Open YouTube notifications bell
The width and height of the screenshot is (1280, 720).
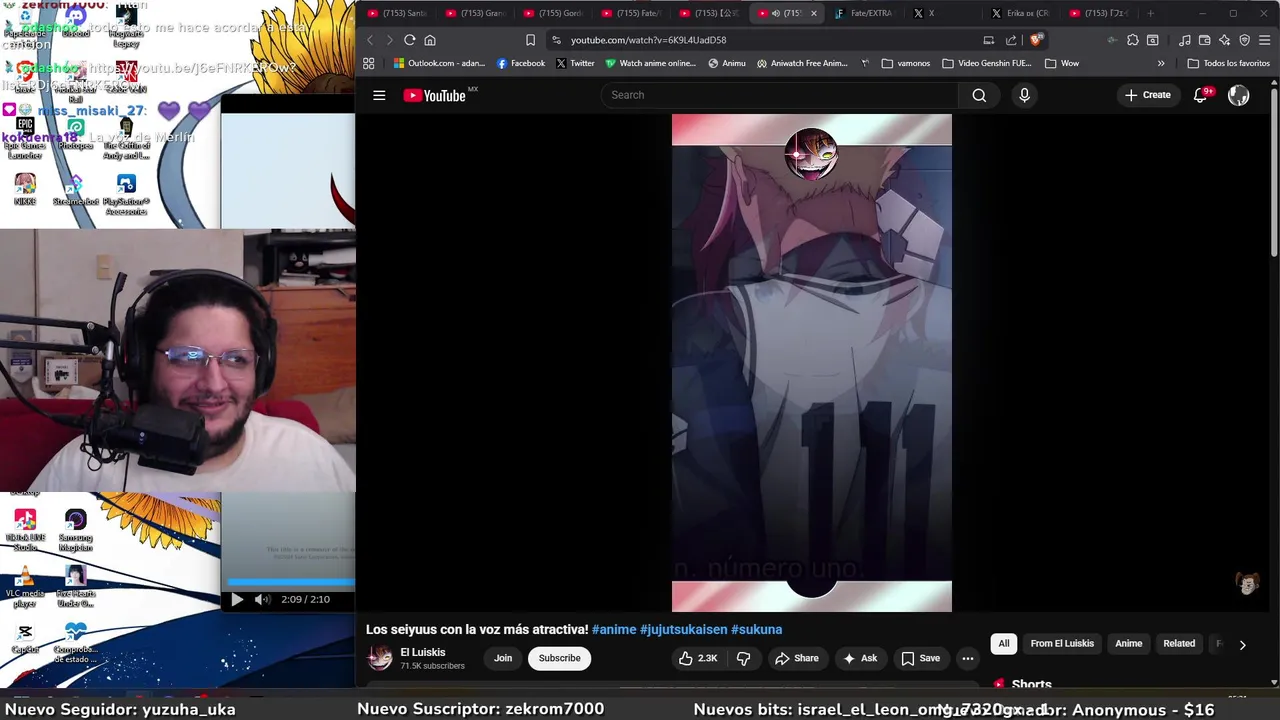coord(1200,95)
